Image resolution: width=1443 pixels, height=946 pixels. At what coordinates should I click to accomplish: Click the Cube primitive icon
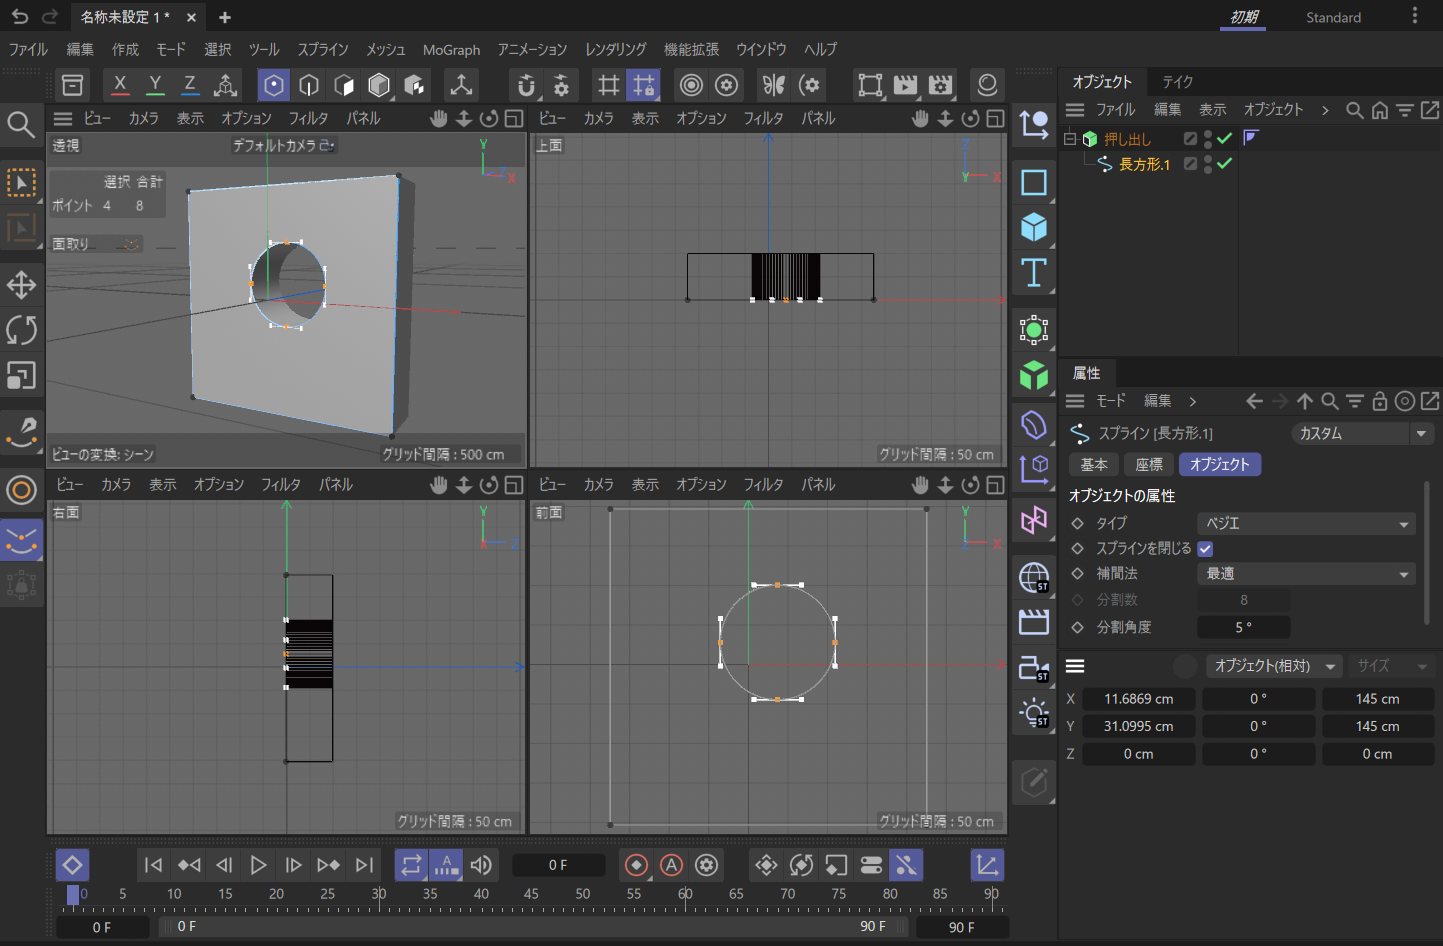pos(1033,228)
